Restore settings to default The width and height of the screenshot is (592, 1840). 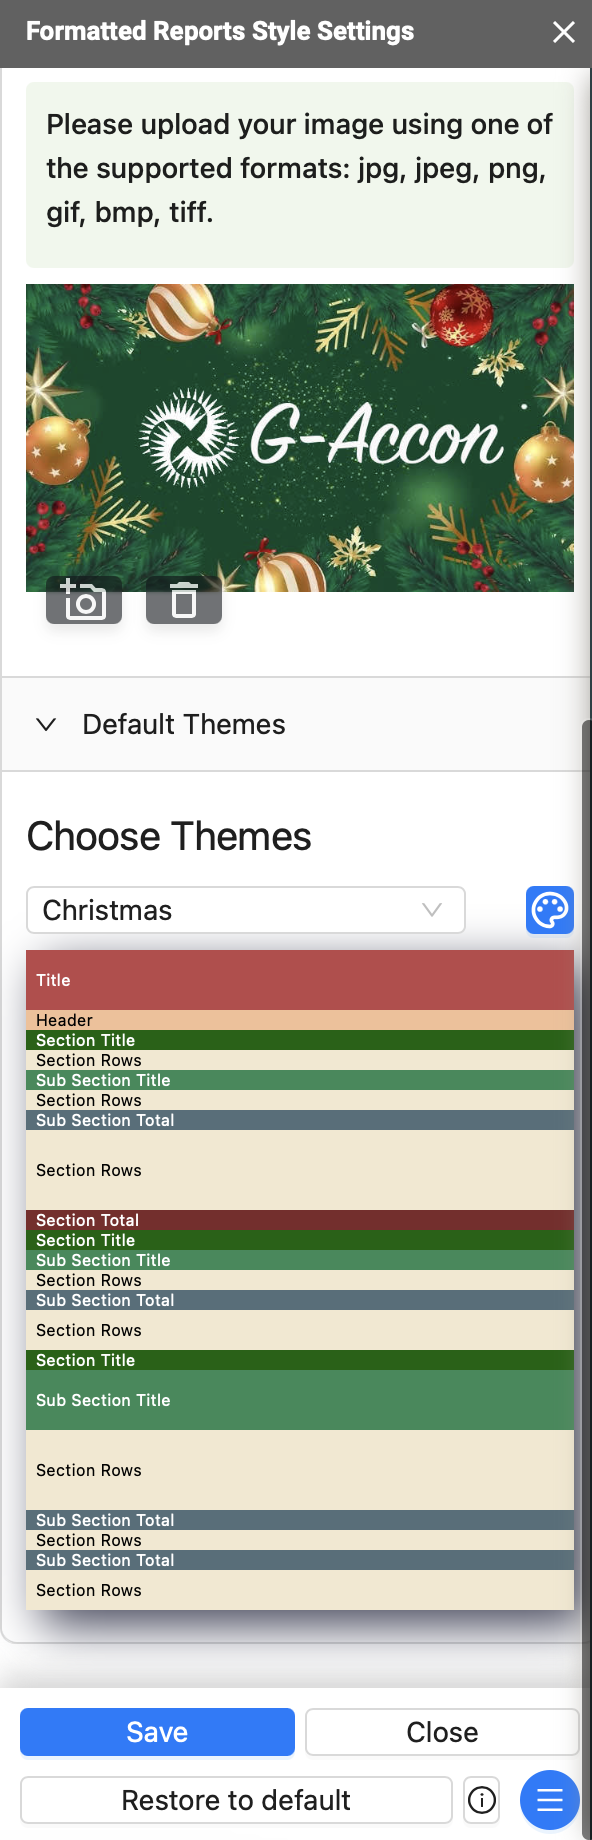point(236,1800)
